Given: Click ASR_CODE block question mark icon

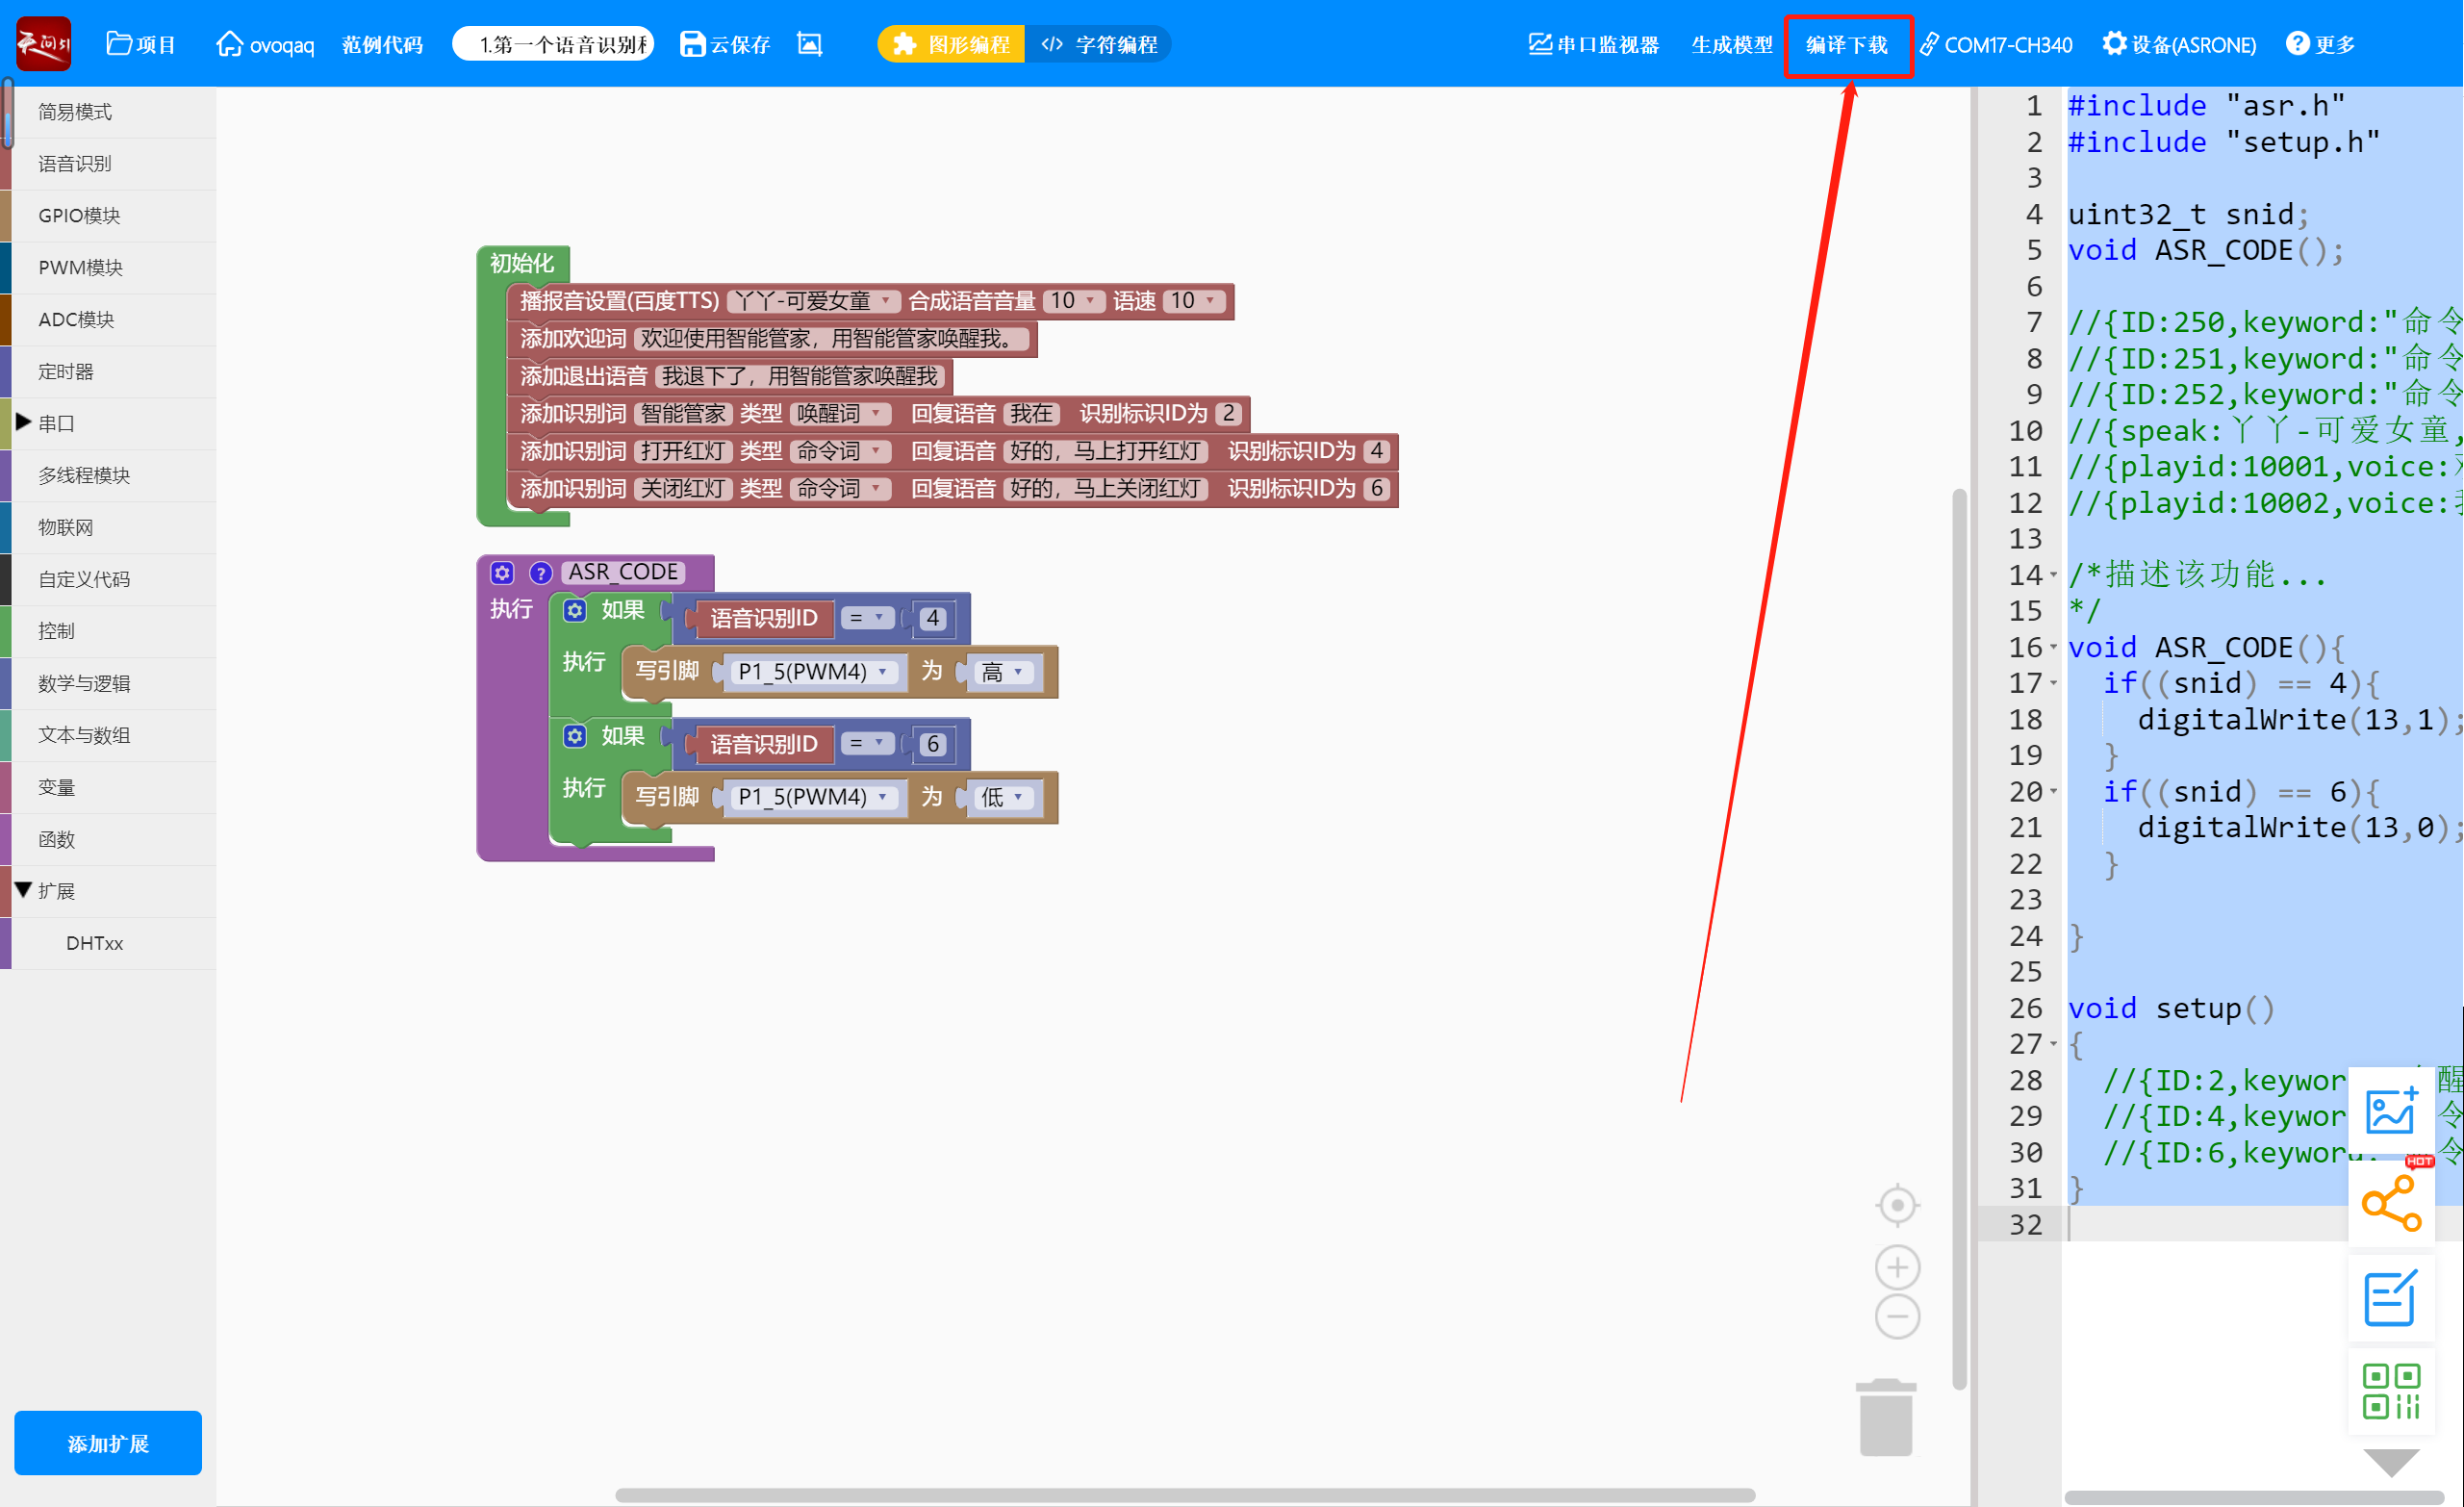Looking at the screenshot, I should click(541, 572).
